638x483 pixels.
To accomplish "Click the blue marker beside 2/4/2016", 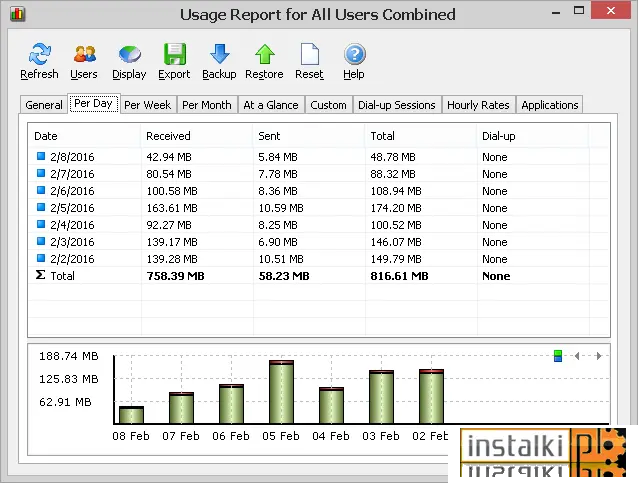I will pos(41,224).
